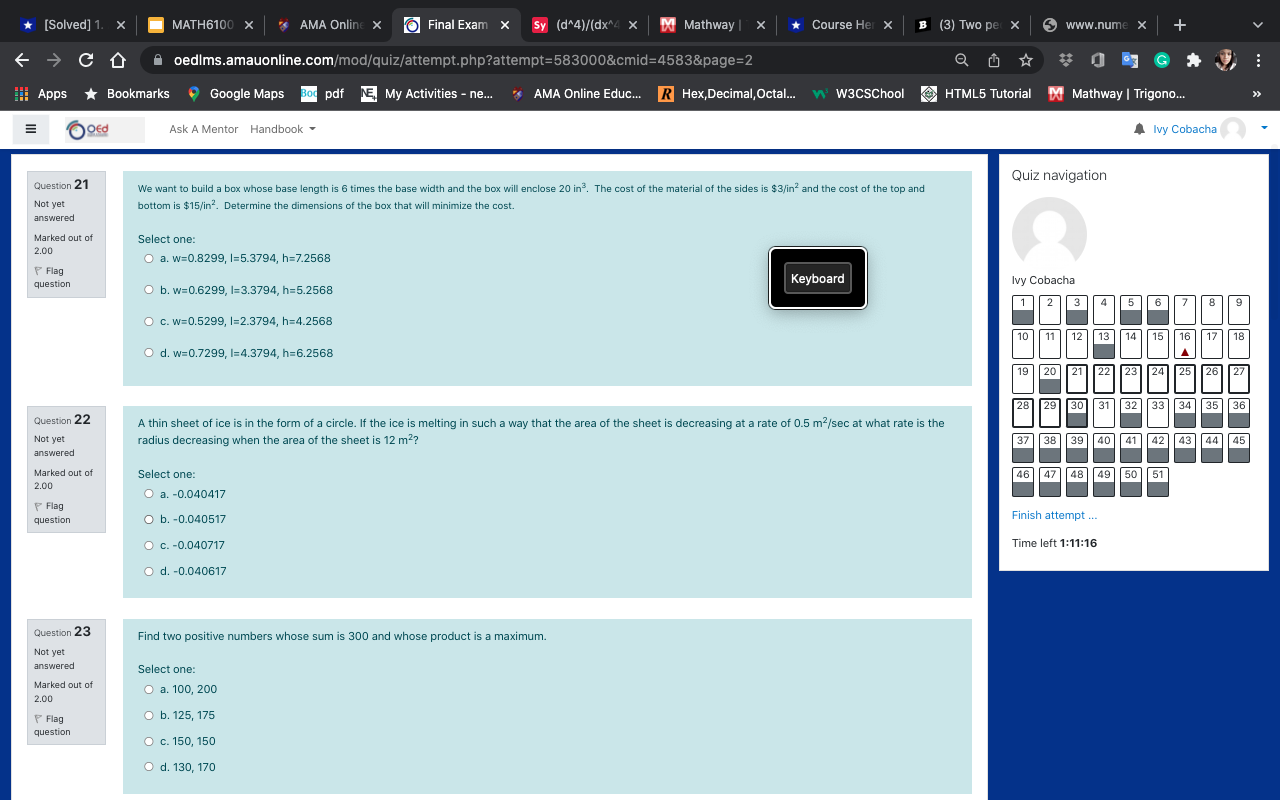Flag question 21
Viewport: 1280px width, 800px height.
[x=50, y=277]
